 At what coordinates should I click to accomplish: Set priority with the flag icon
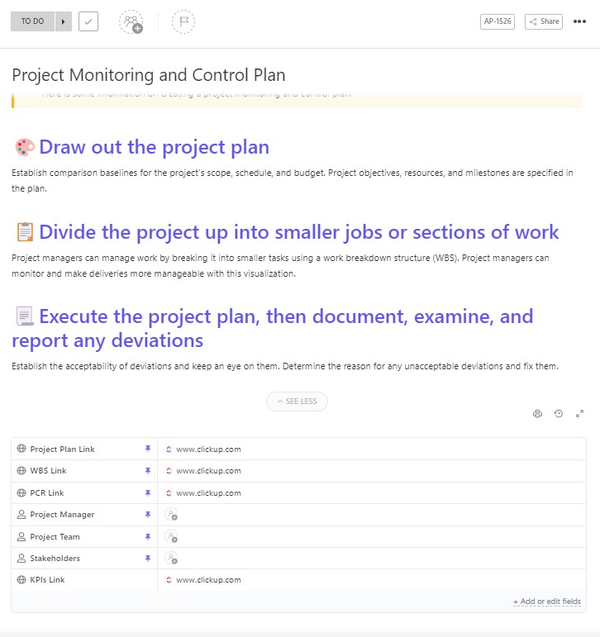(183, 22)
